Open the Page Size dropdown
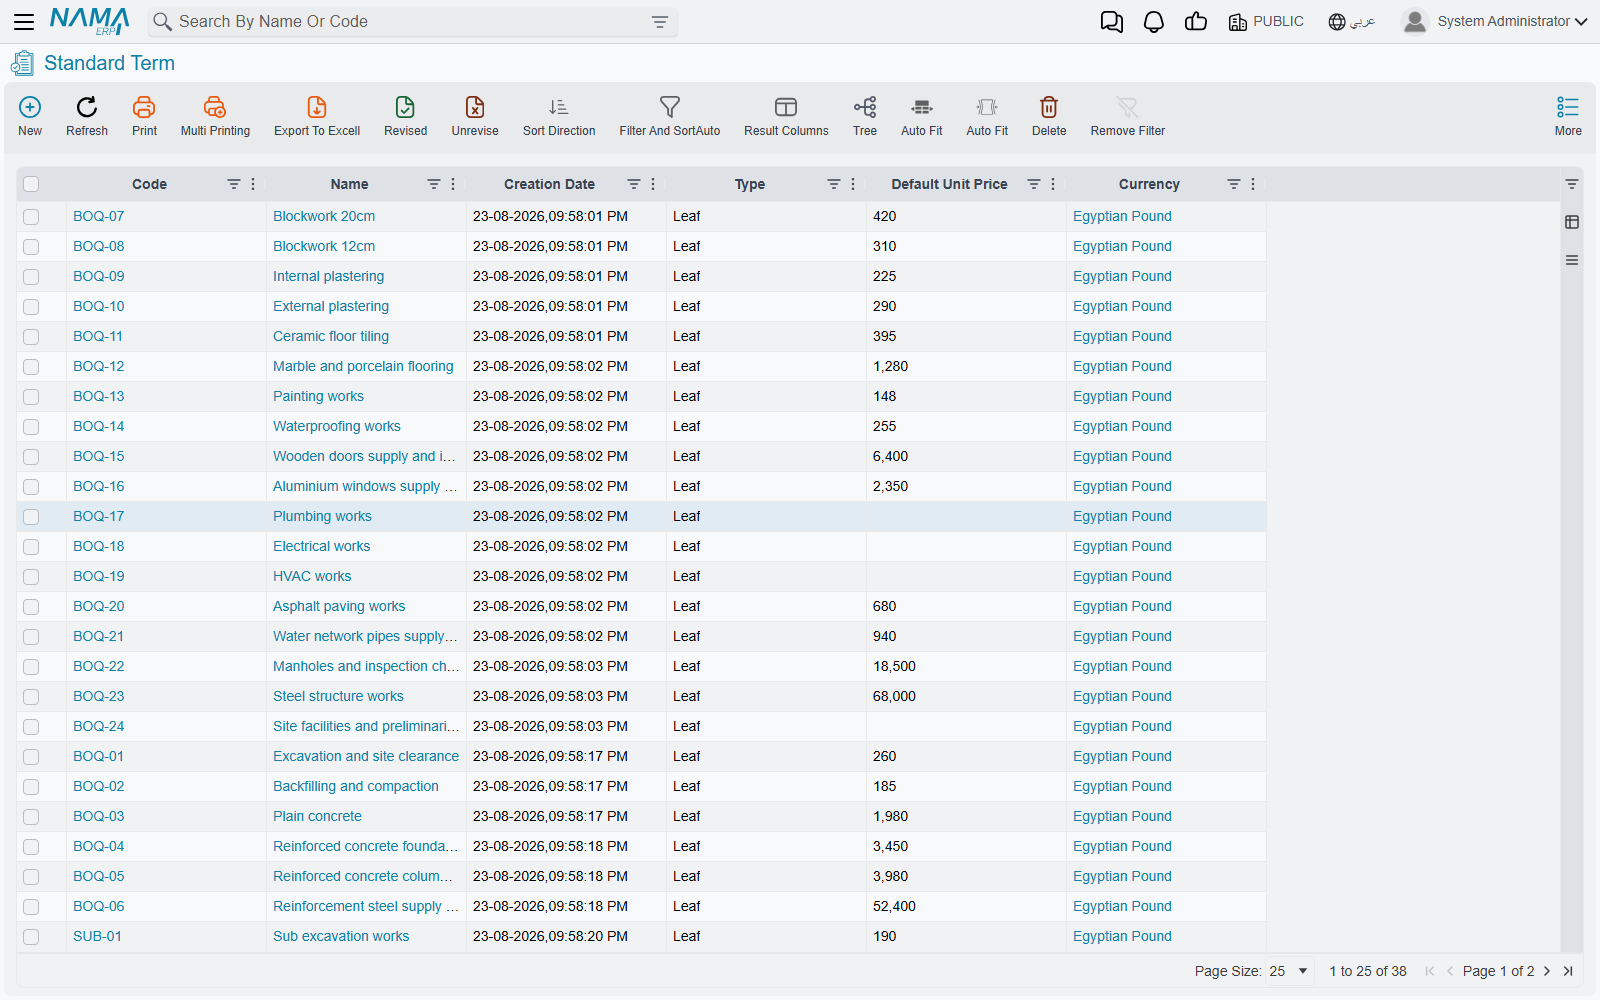Image resolution: width=1600 pixels, height=1000 pixels. (x=1290, y=971)
